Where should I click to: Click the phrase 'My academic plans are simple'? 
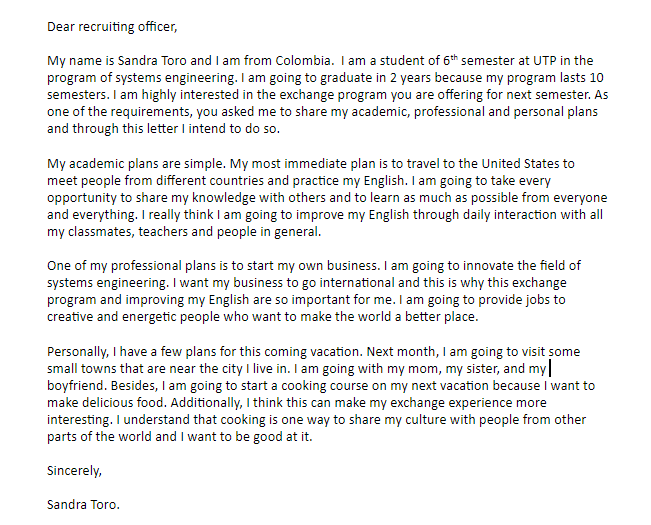click(x=136, y=164)
